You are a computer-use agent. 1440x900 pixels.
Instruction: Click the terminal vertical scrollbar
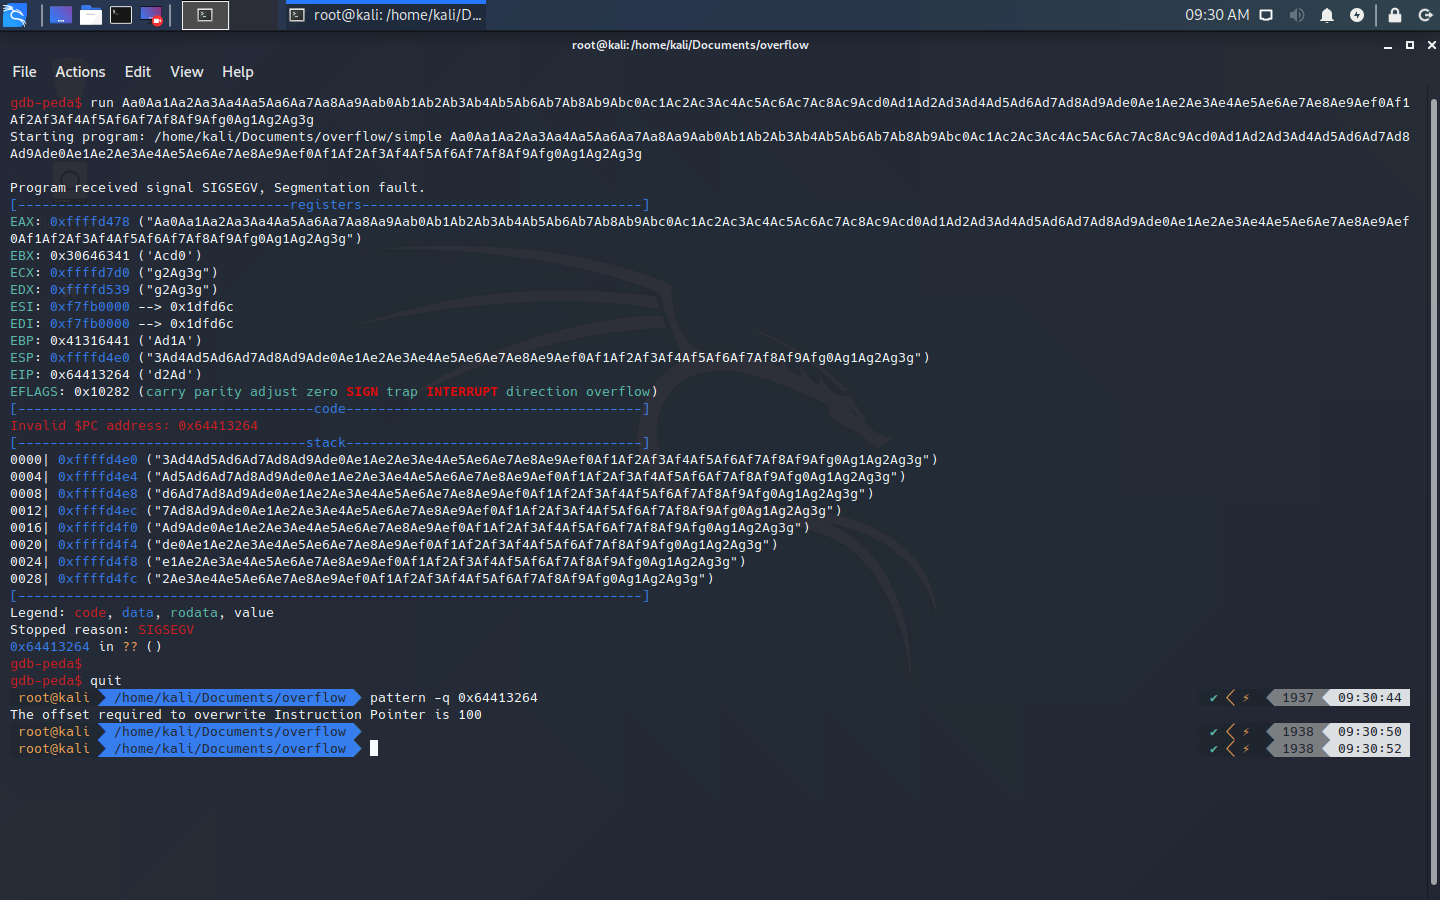tap(1434, 490)
